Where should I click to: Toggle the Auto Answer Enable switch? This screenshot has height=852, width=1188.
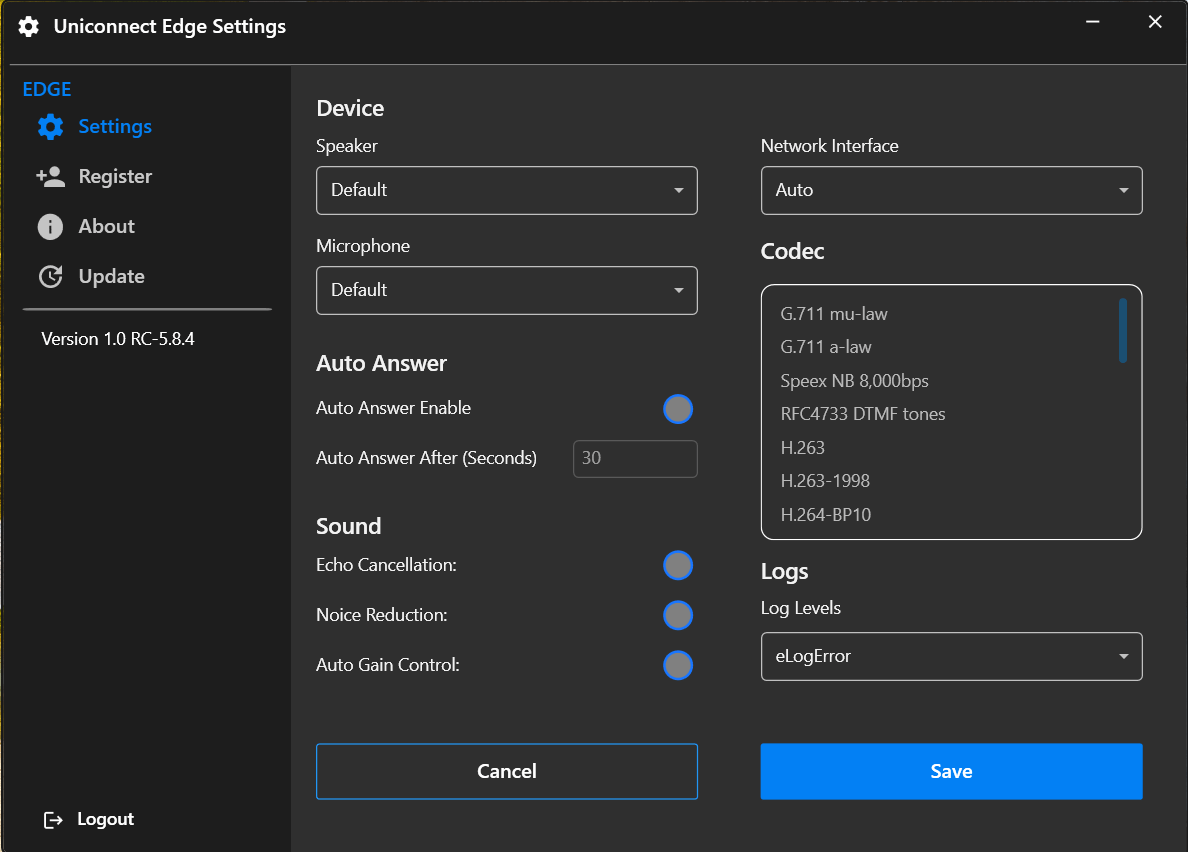tap(678, 409)
